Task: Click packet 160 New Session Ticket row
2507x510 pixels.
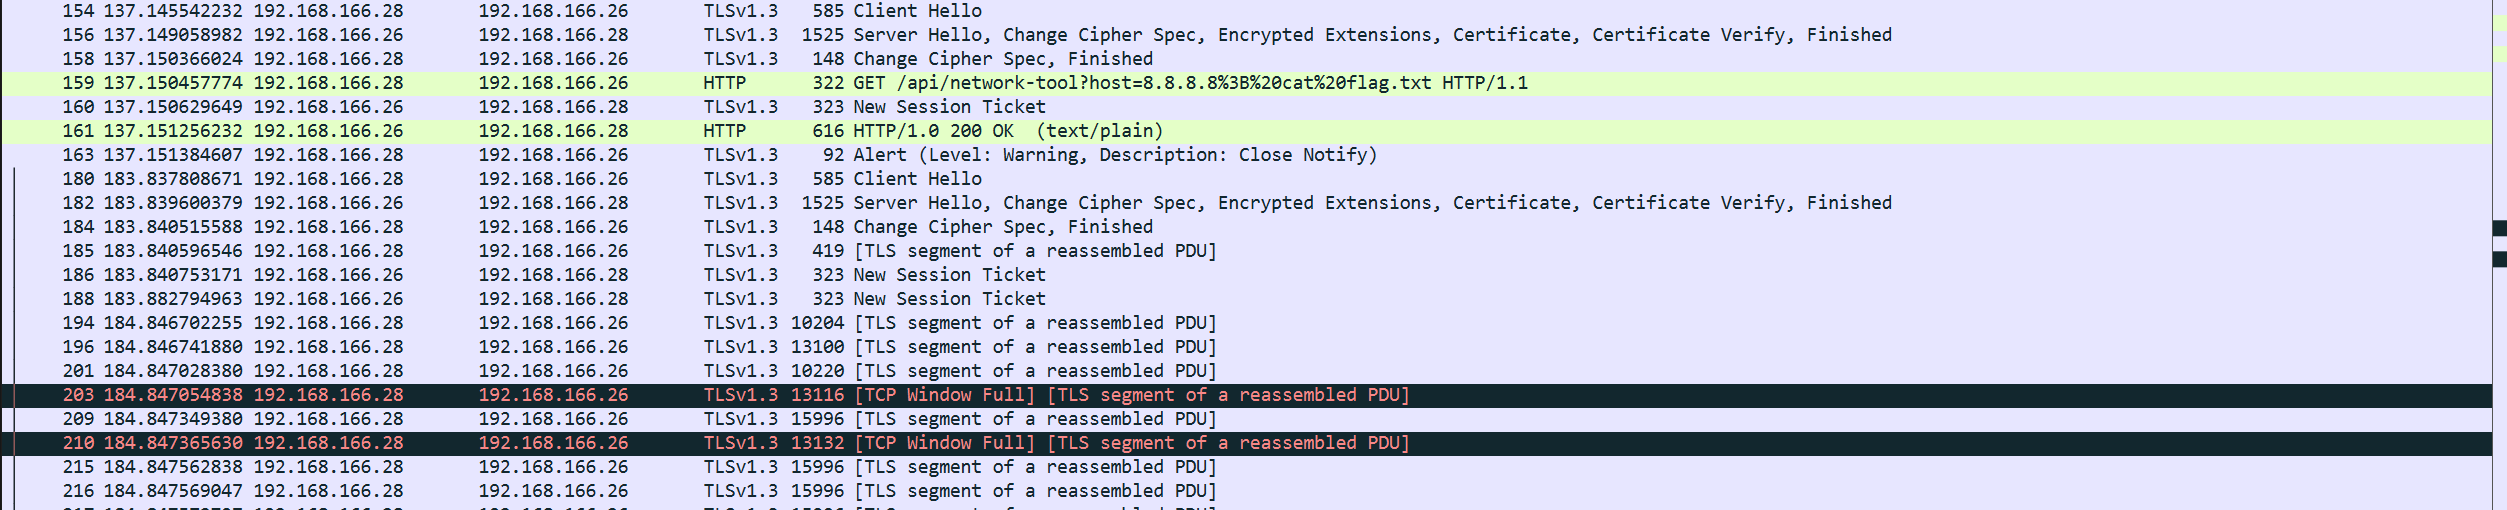Action: tap(948, 107)
